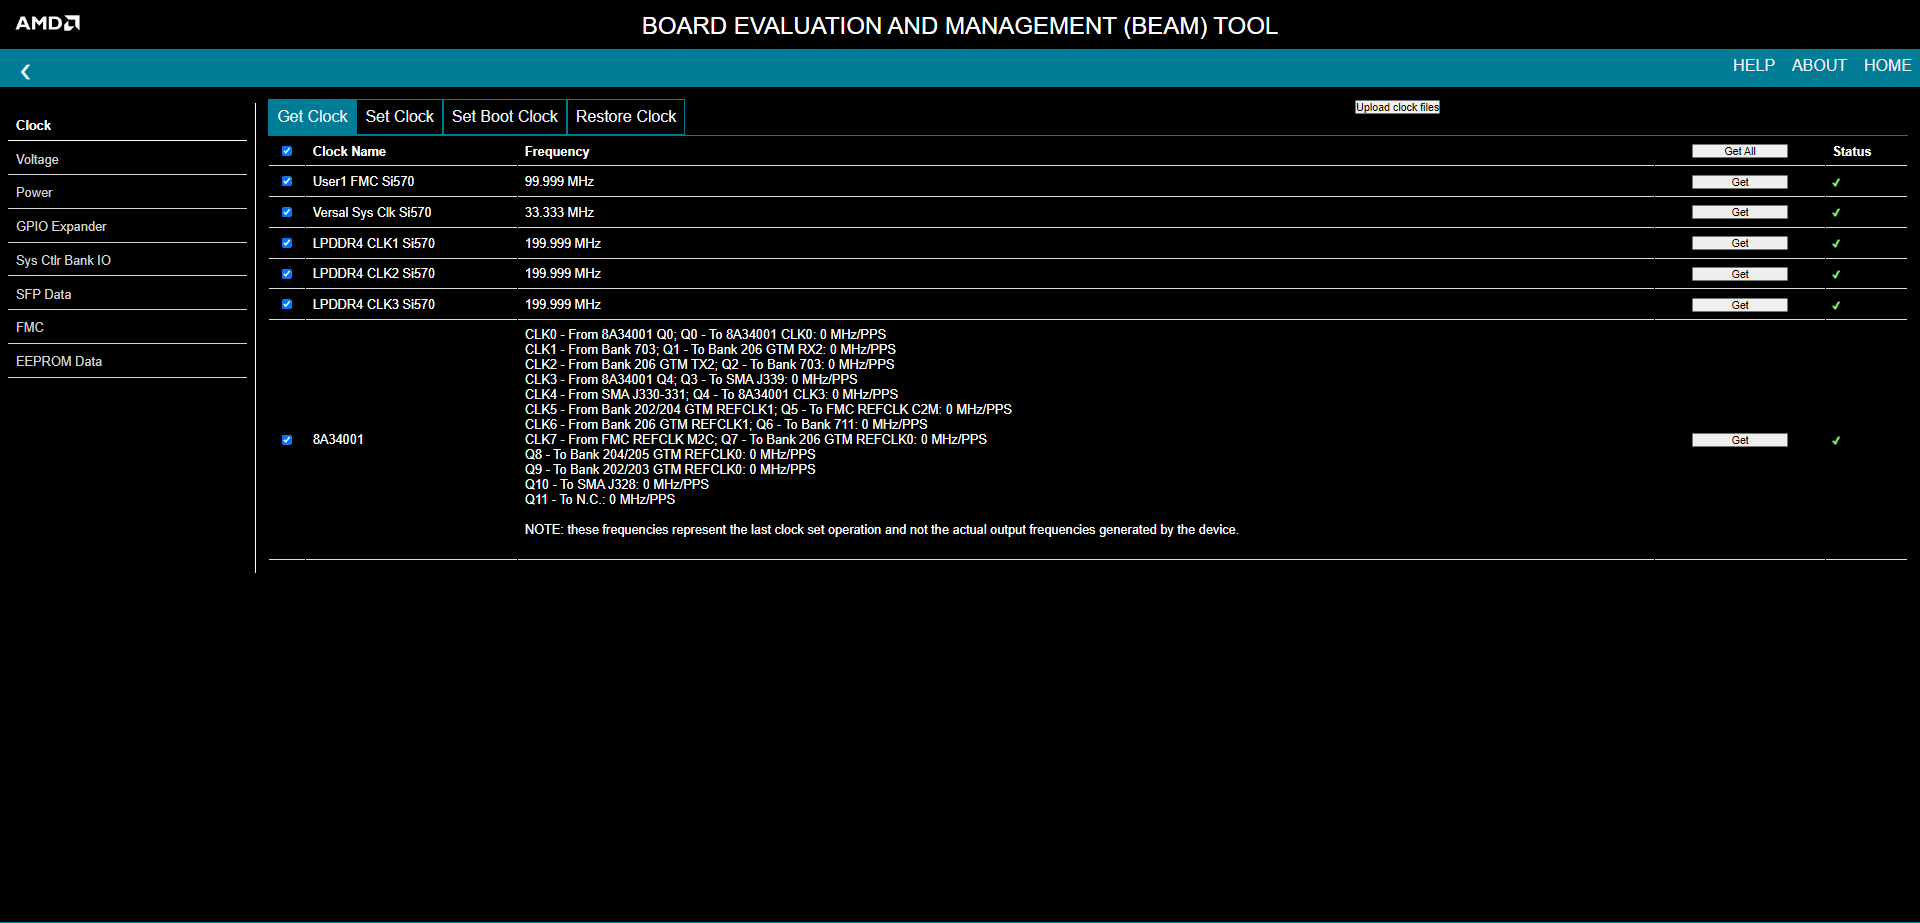Select Clock in the sidebar
This screenshot has height=923, width=1920.
tap(127, 125)
